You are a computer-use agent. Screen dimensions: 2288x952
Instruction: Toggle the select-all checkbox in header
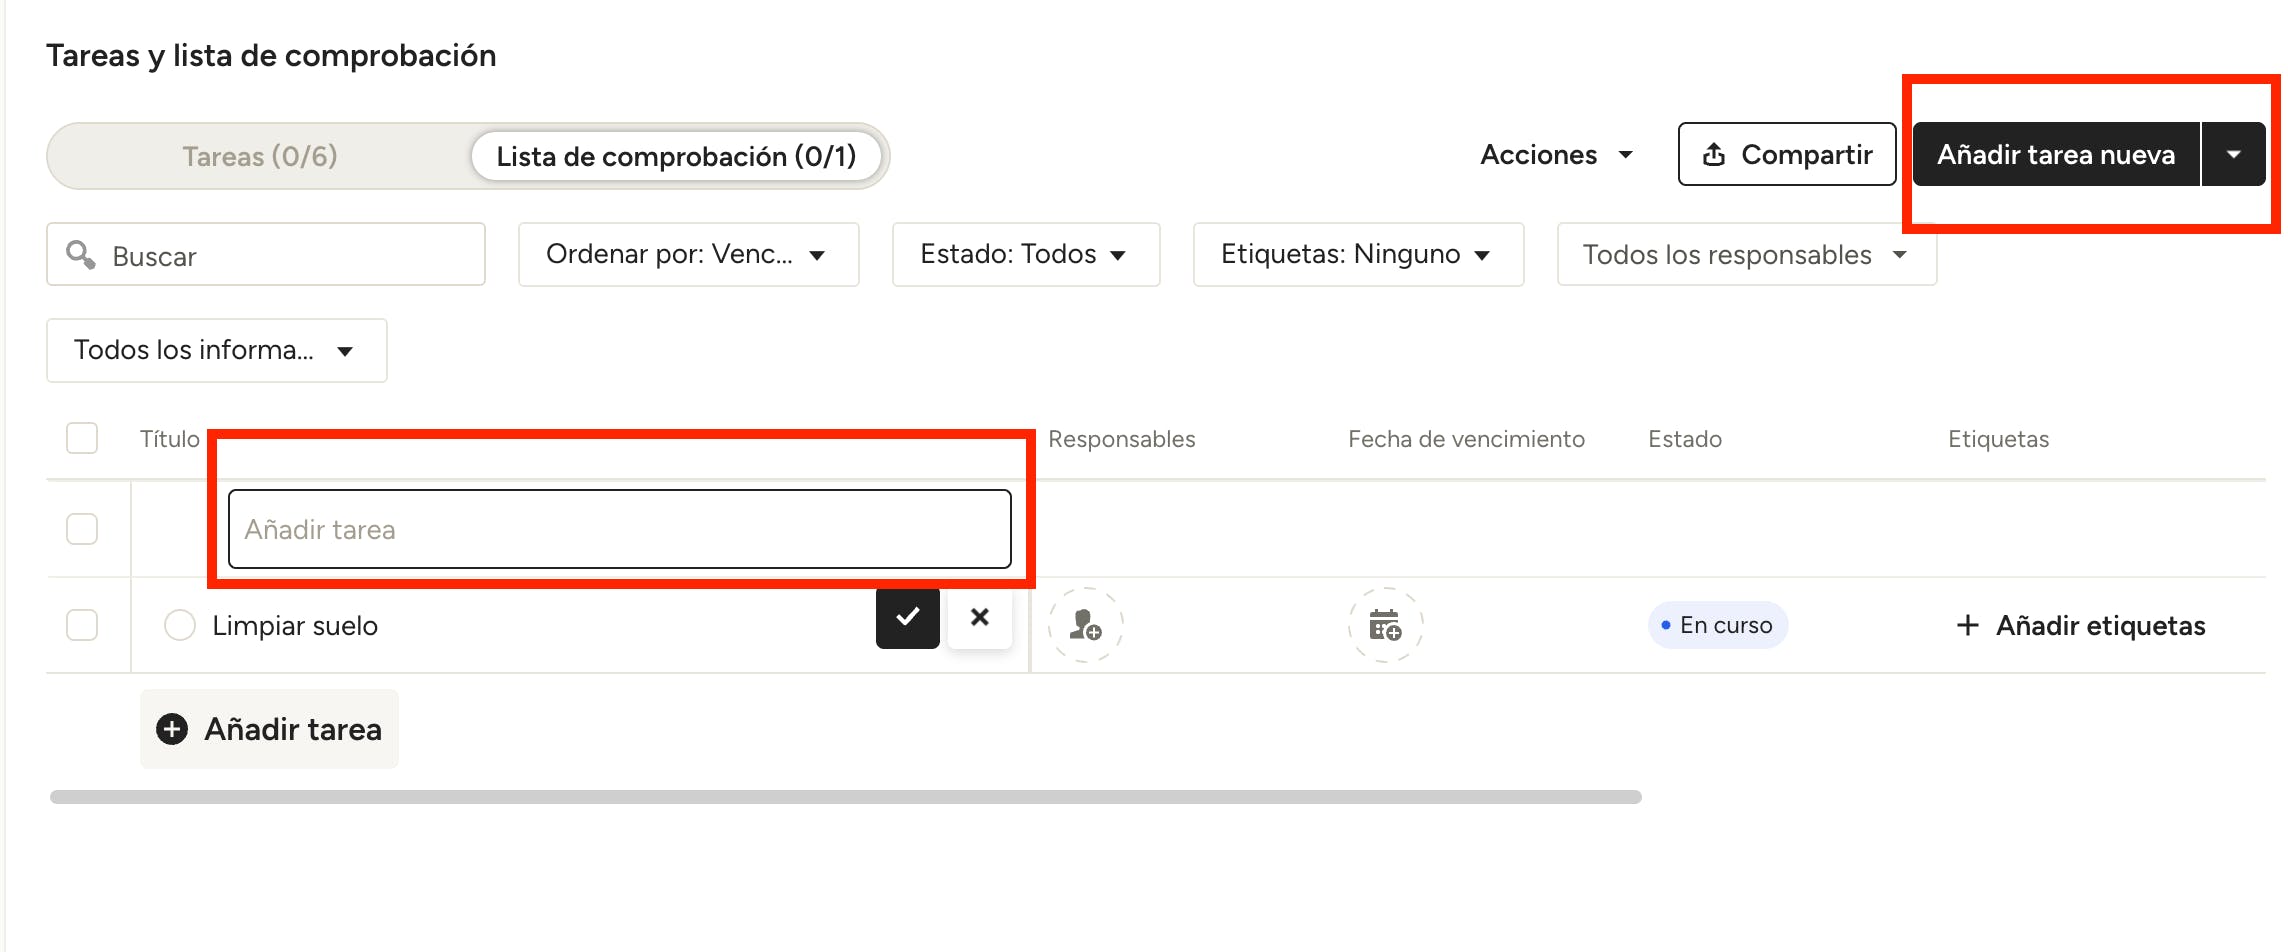[82, 438]
